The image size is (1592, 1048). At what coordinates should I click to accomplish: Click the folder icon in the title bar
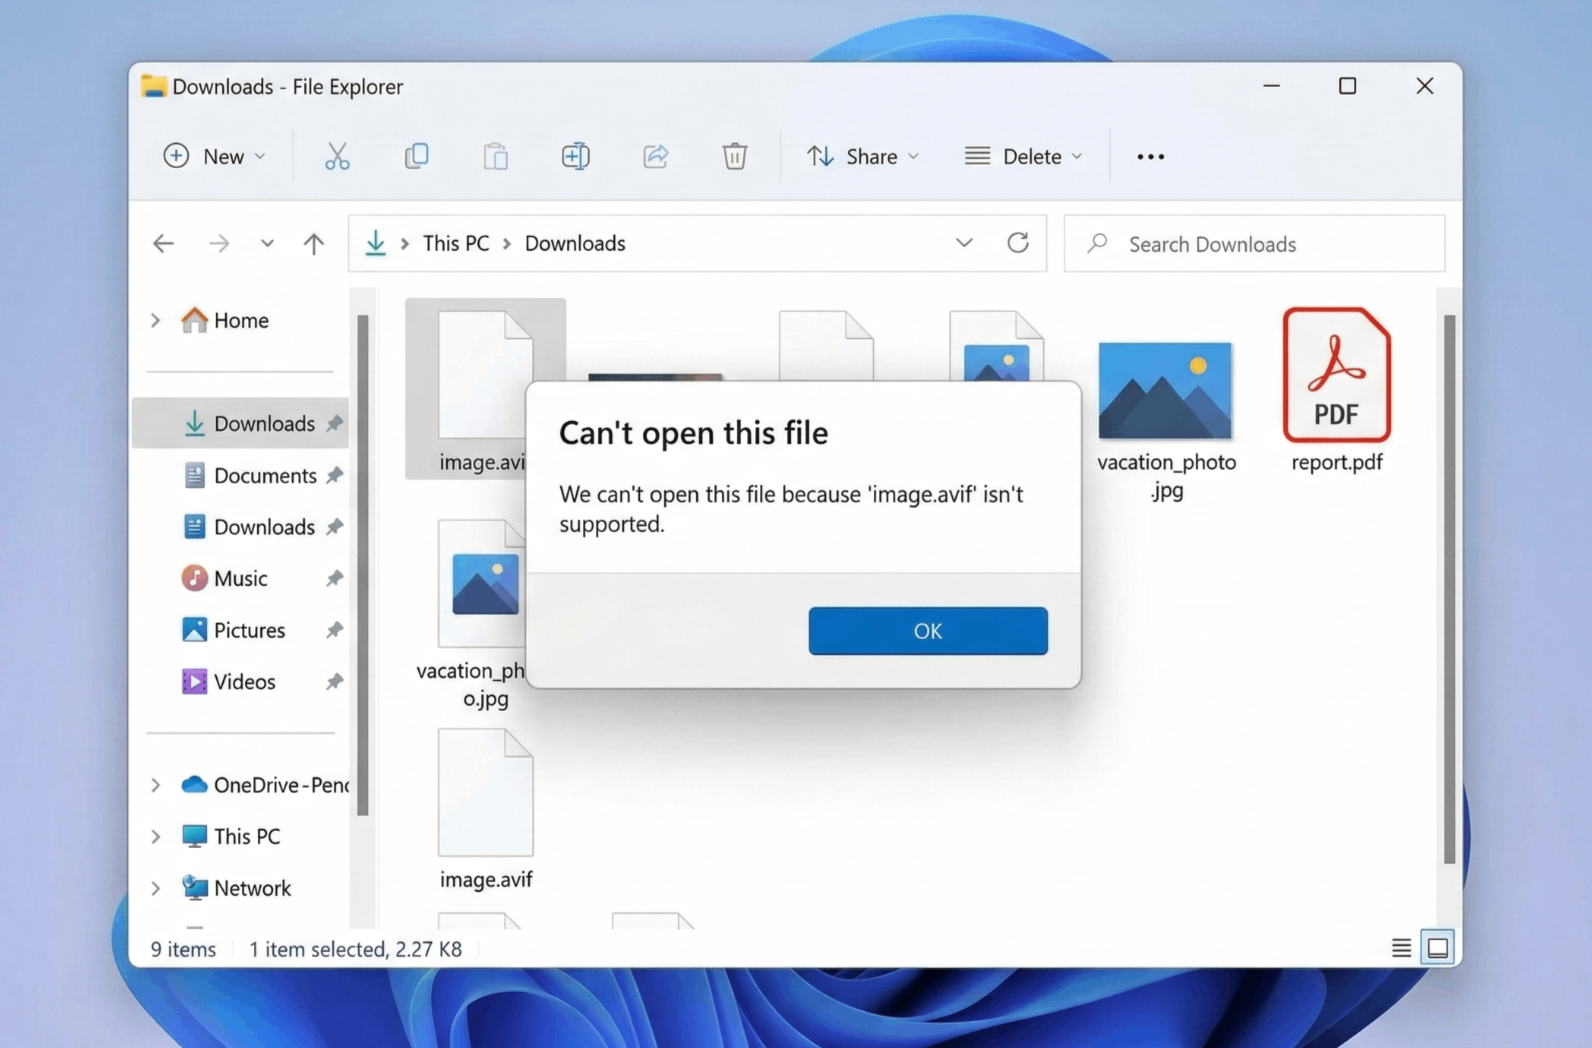point(153,86)
